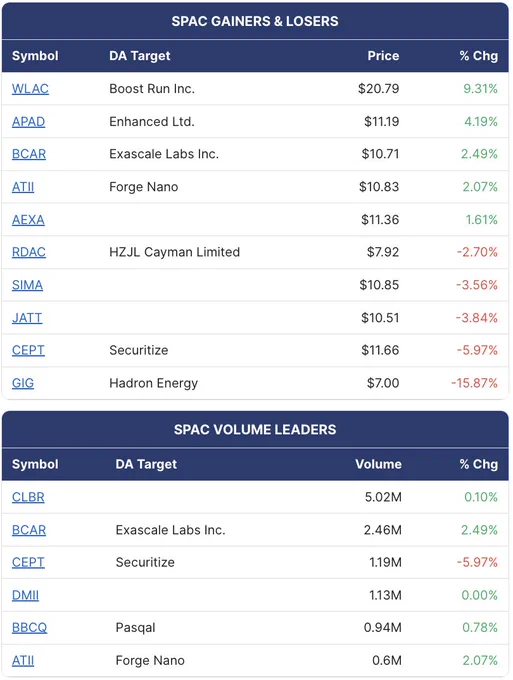This screenshot has width=513, height=680.
Task: Open the WLAC symbol link
Action: [30, 88]
